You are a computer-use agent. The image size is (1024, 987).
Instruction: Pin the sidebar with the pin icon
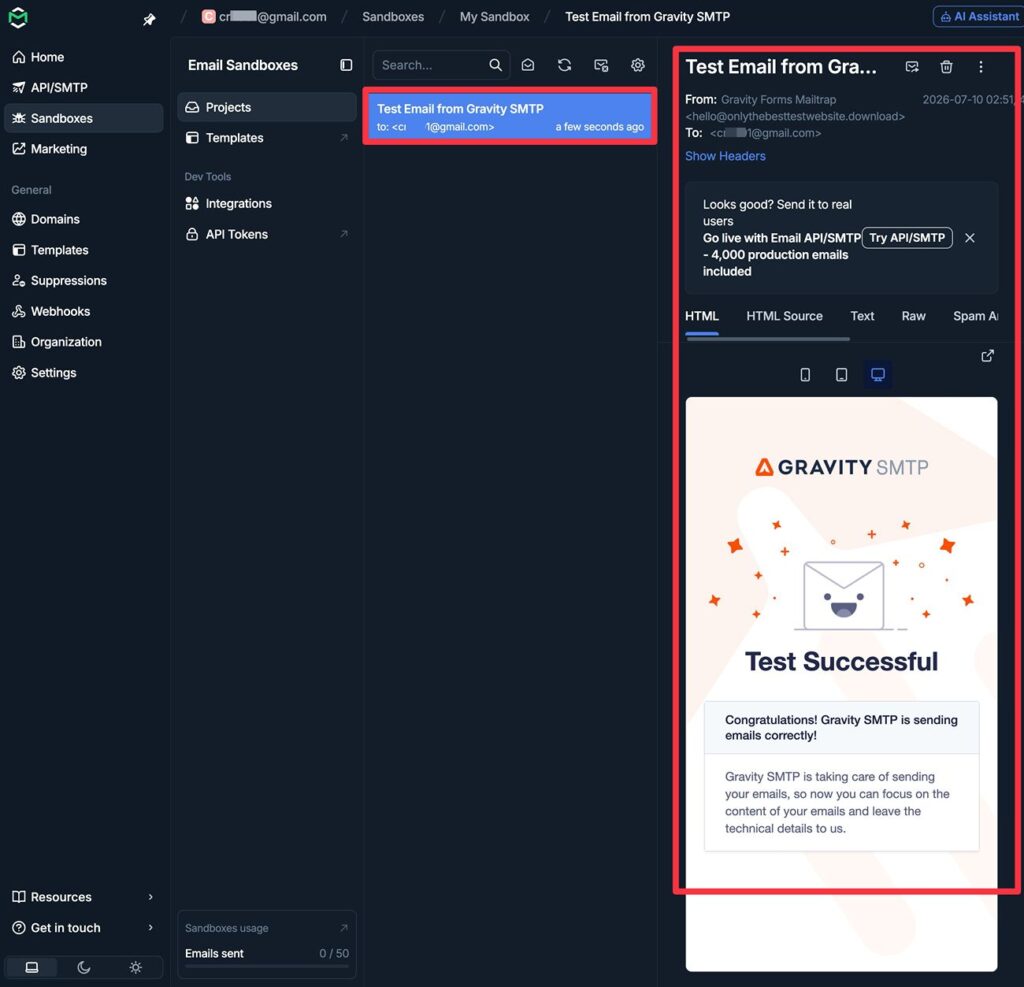point(150,20)
